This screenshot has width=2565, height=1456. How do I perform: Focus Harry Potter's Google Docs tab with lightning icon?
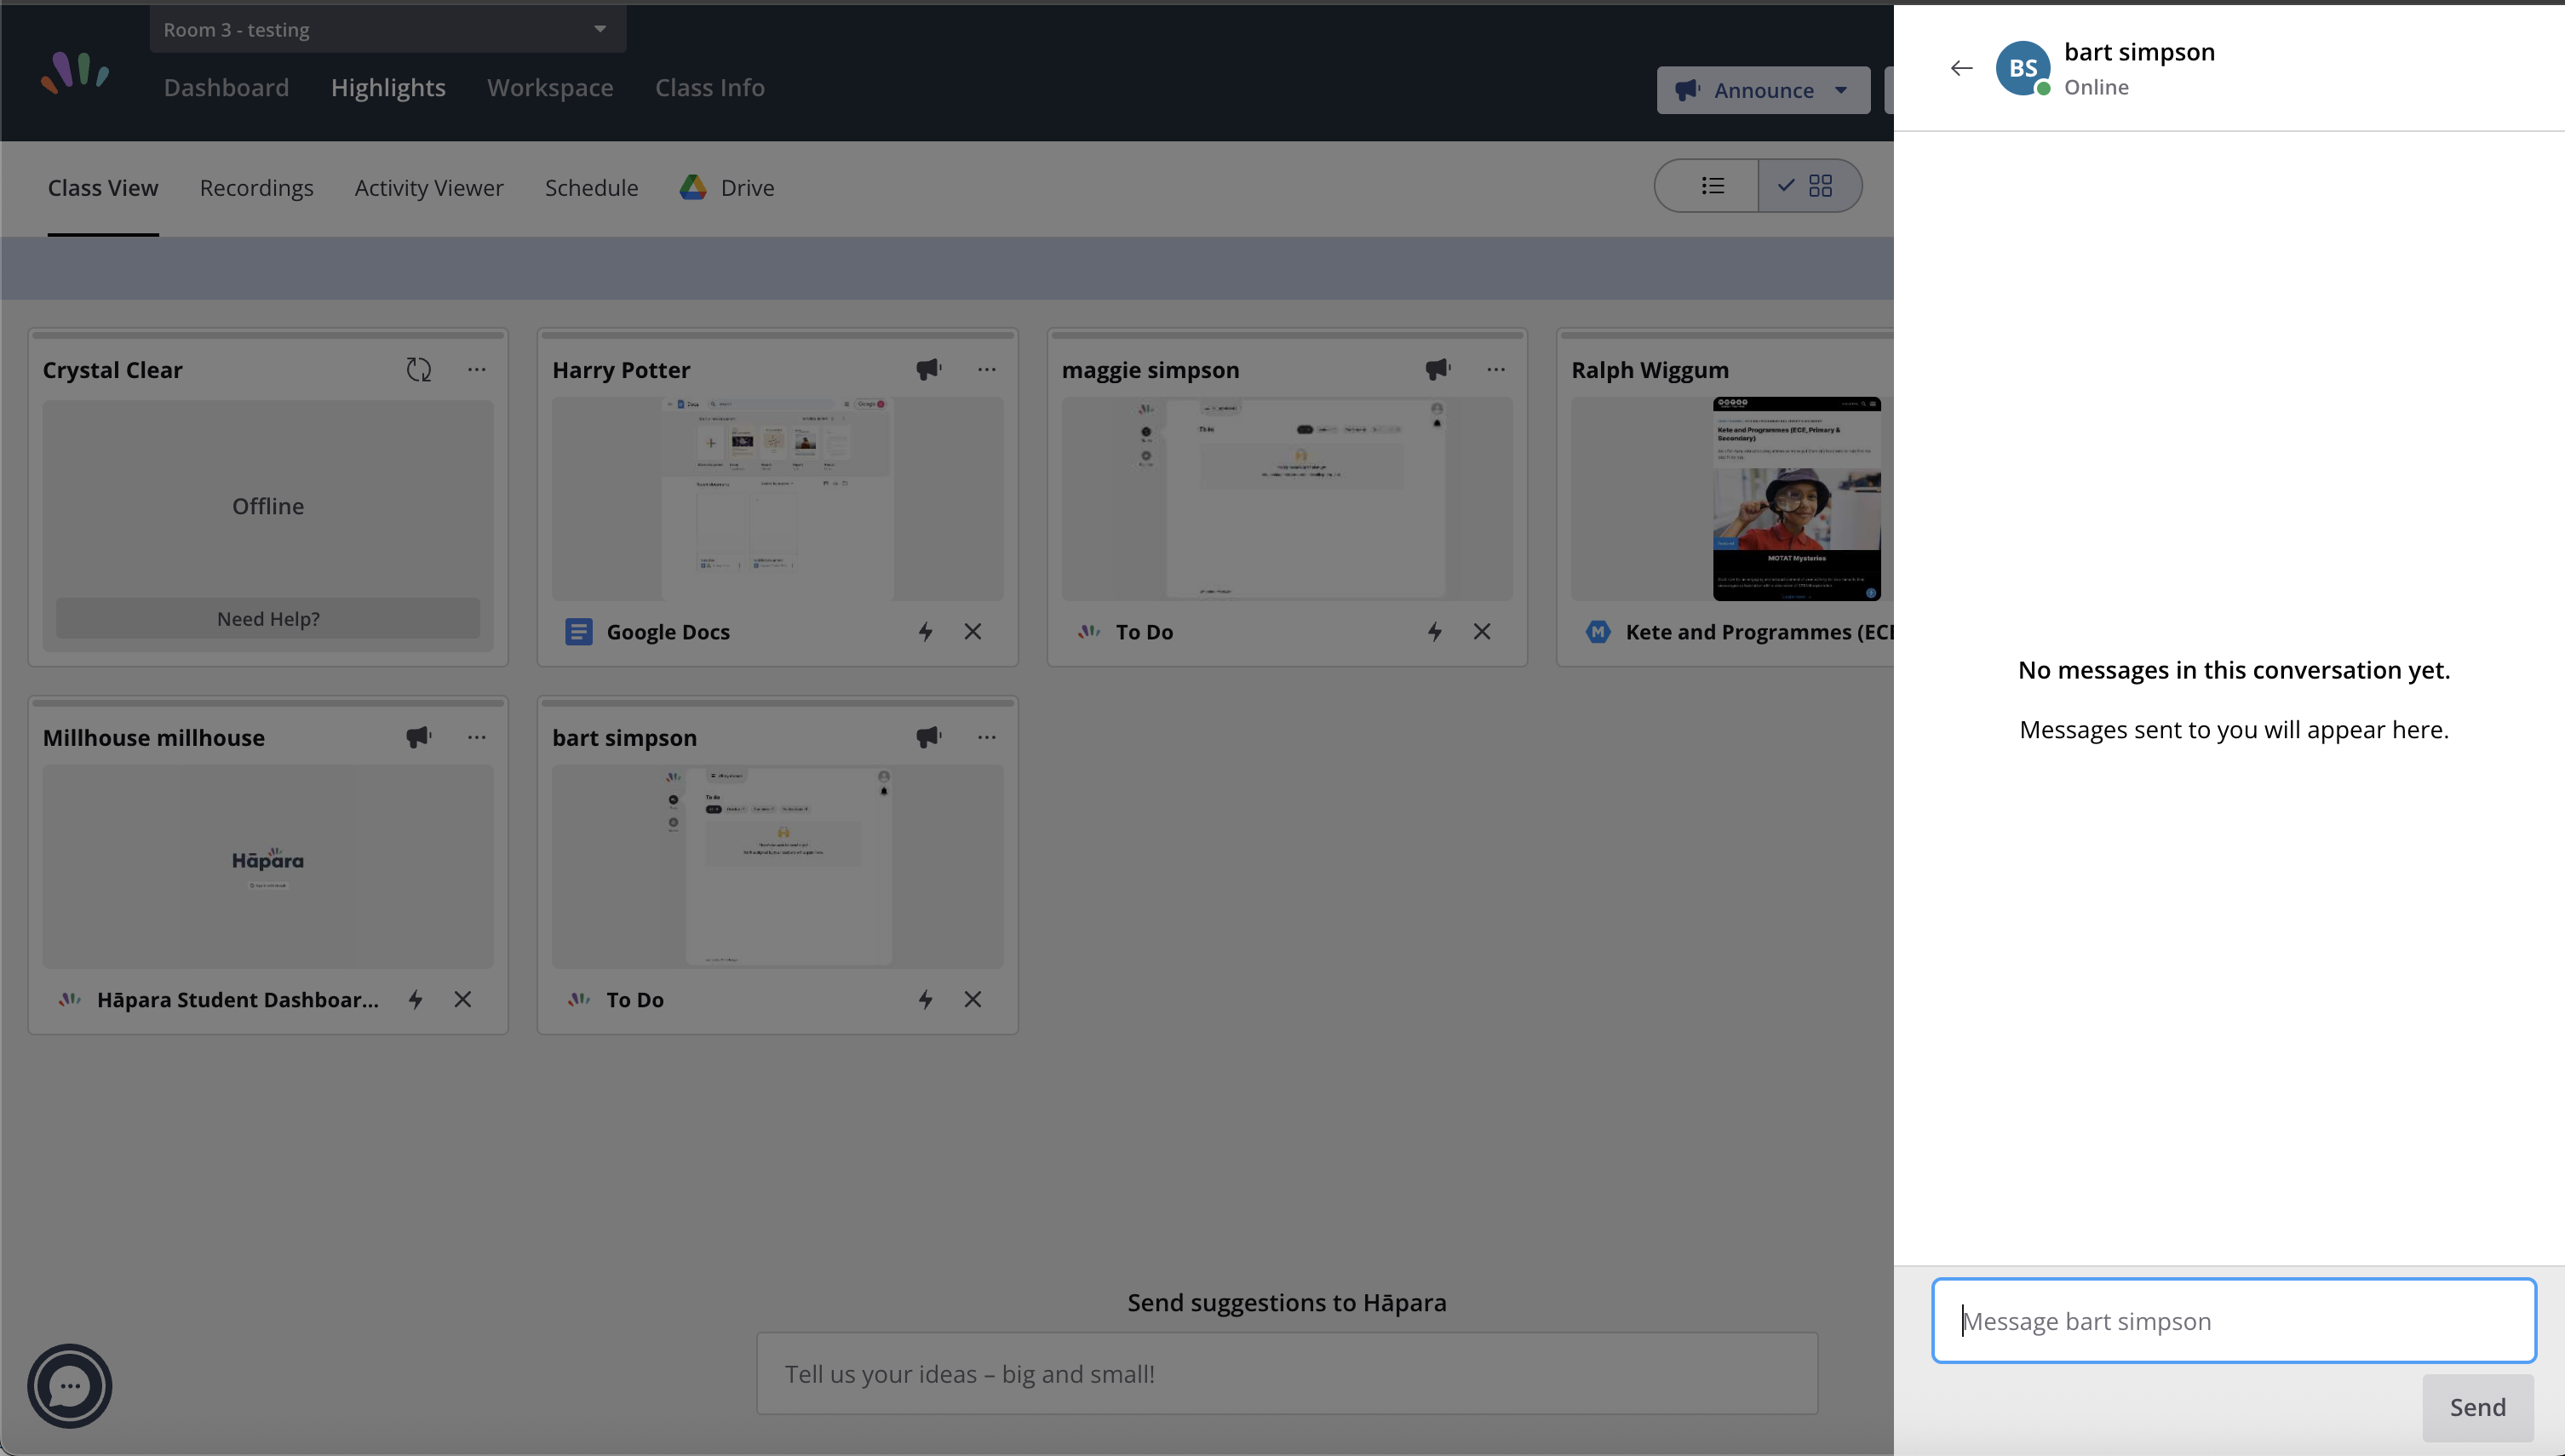click(x=926, y=632)
